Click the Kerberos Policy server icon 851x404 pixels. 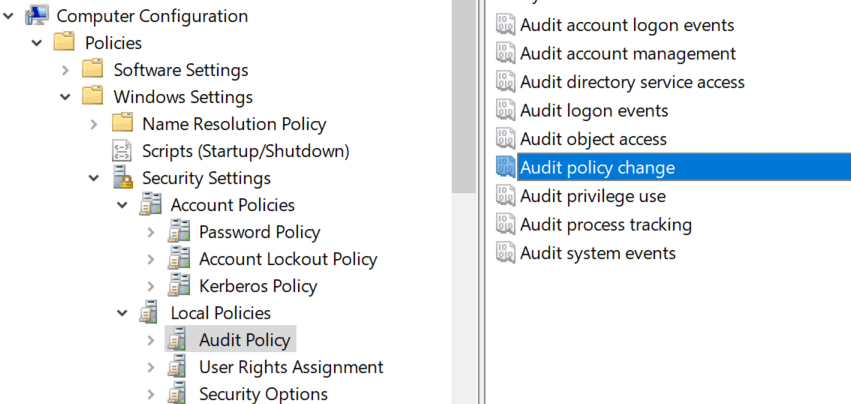coord(179,286)
